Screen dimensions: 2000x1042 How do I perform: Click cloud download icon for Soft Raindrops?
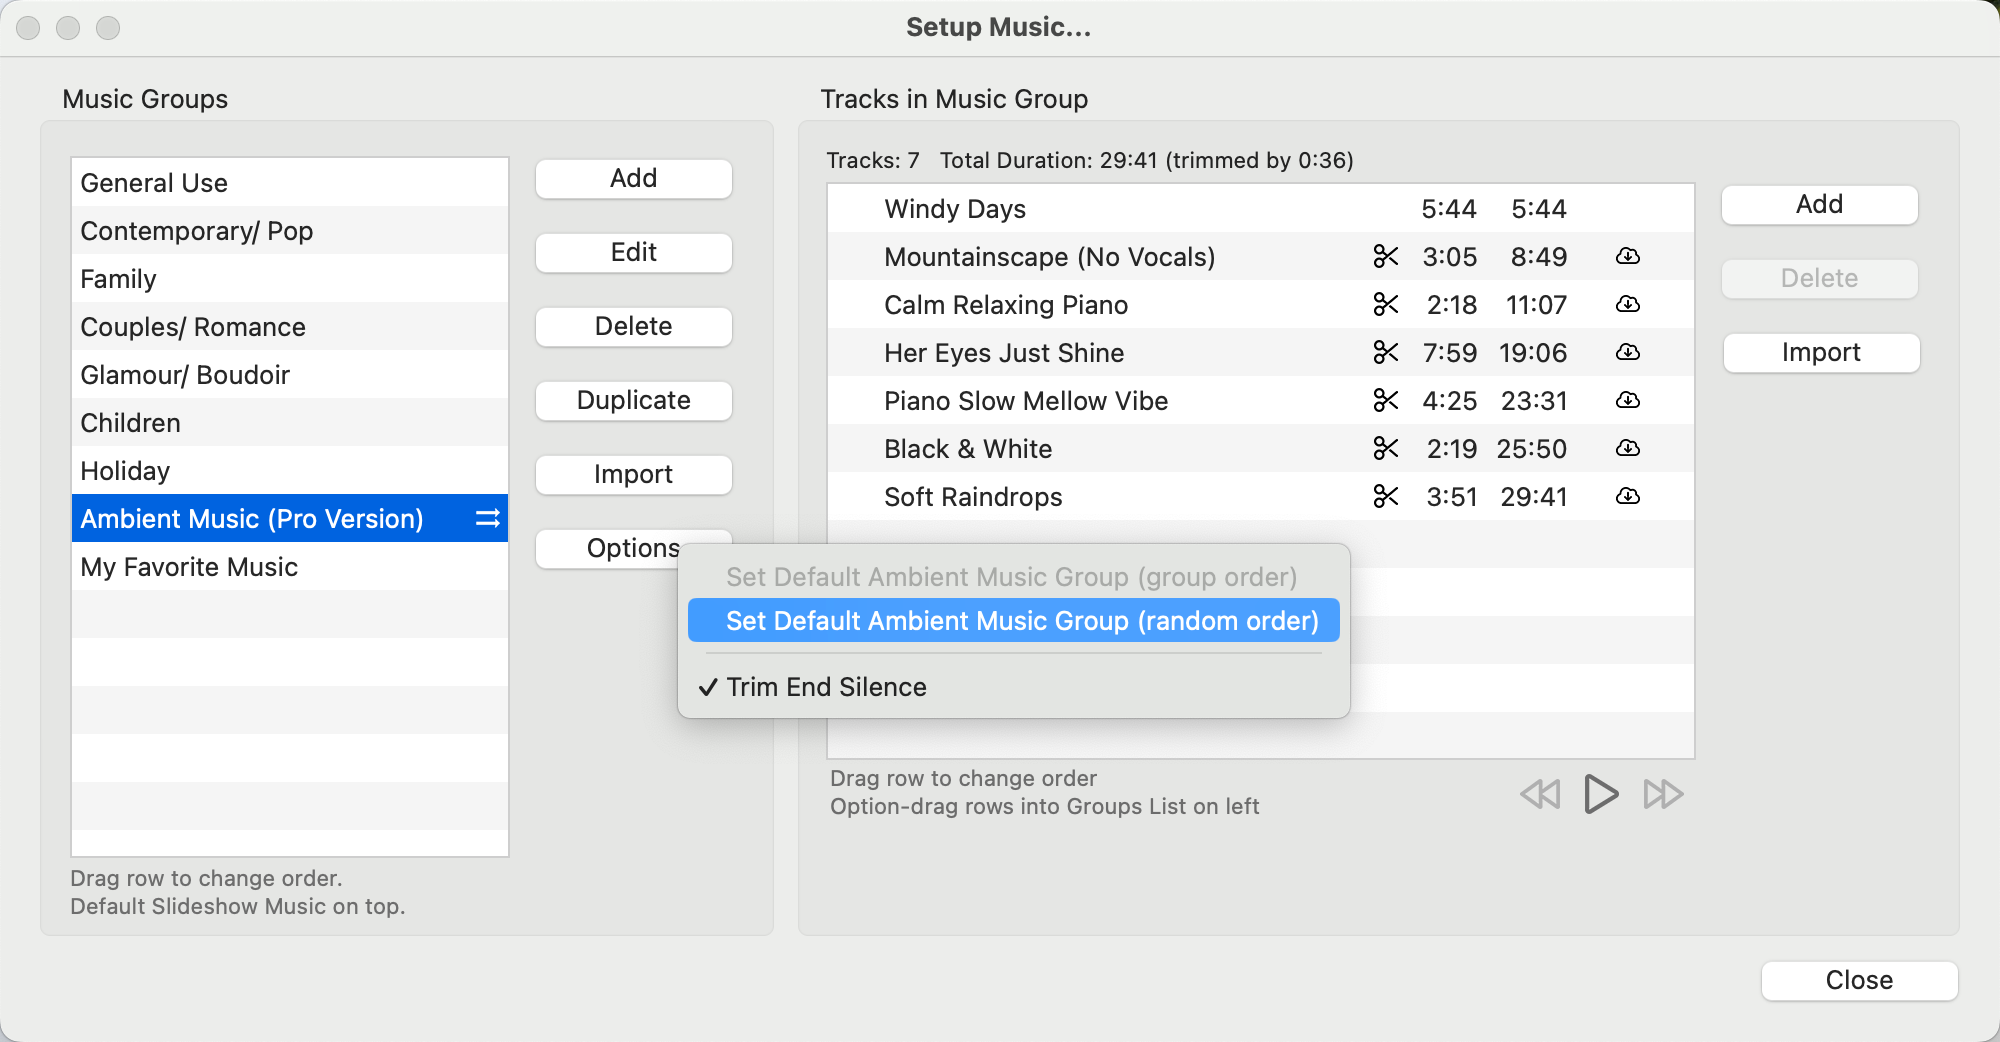click(x=1627, y=497)
